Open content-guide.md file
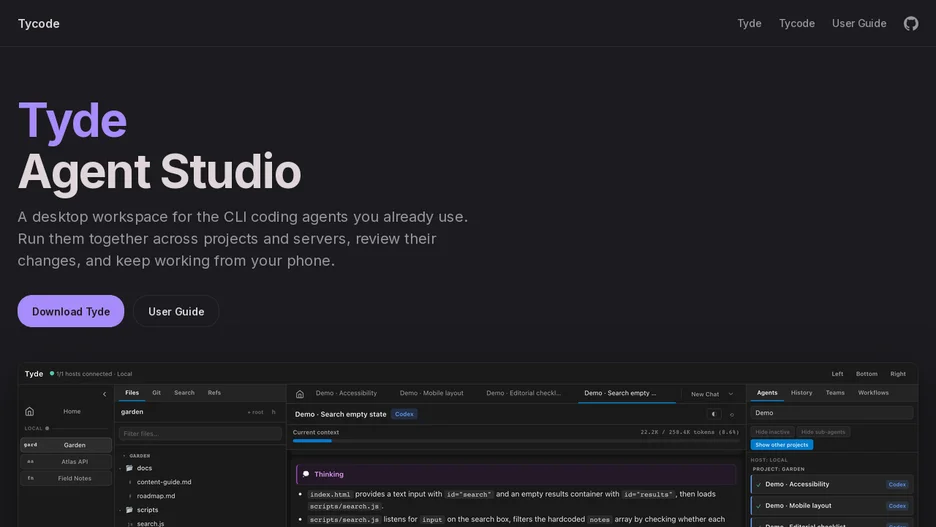Viewport: 936px width, 527px height. [x=164, y=482]
